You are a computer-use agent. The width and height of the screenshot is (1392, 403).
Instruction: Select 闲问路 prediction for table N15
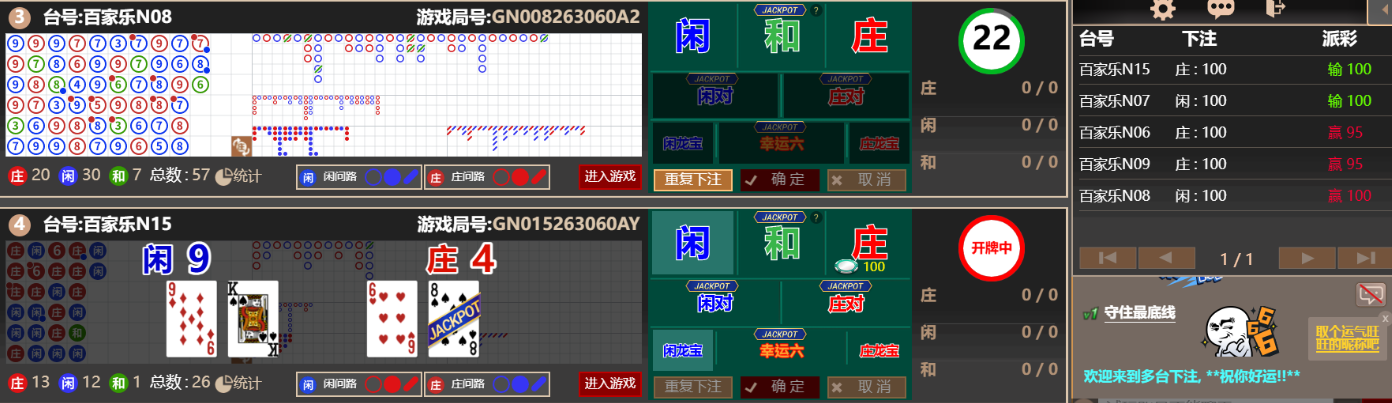pos(359,383)
